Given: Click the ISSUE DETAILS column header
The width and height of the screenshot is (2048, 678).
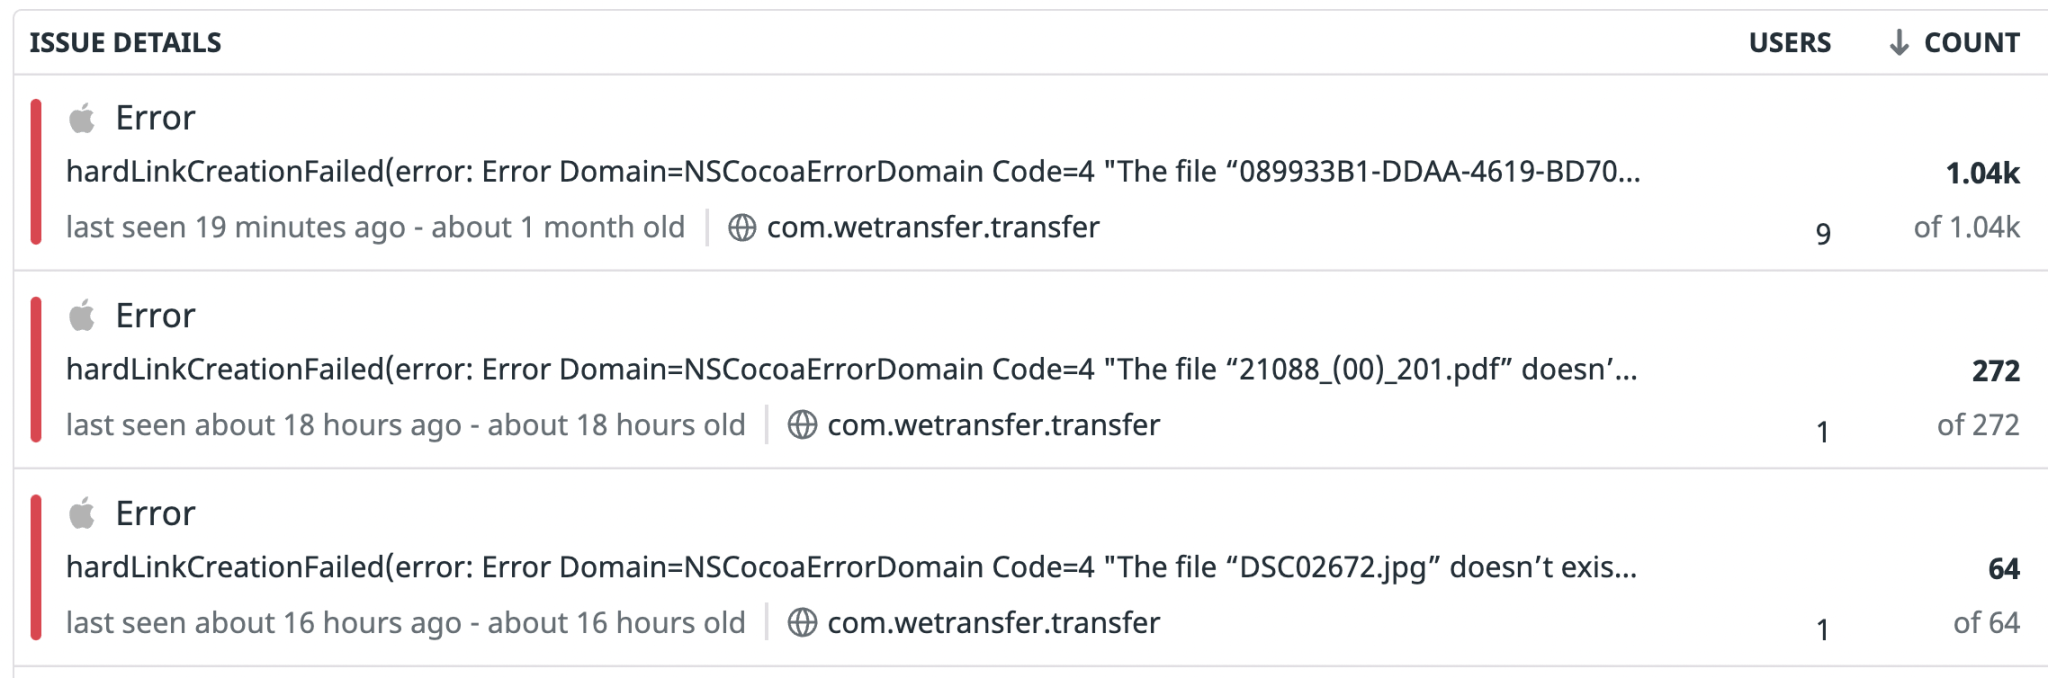Looking at the screenshot, I should pos(125,42).
